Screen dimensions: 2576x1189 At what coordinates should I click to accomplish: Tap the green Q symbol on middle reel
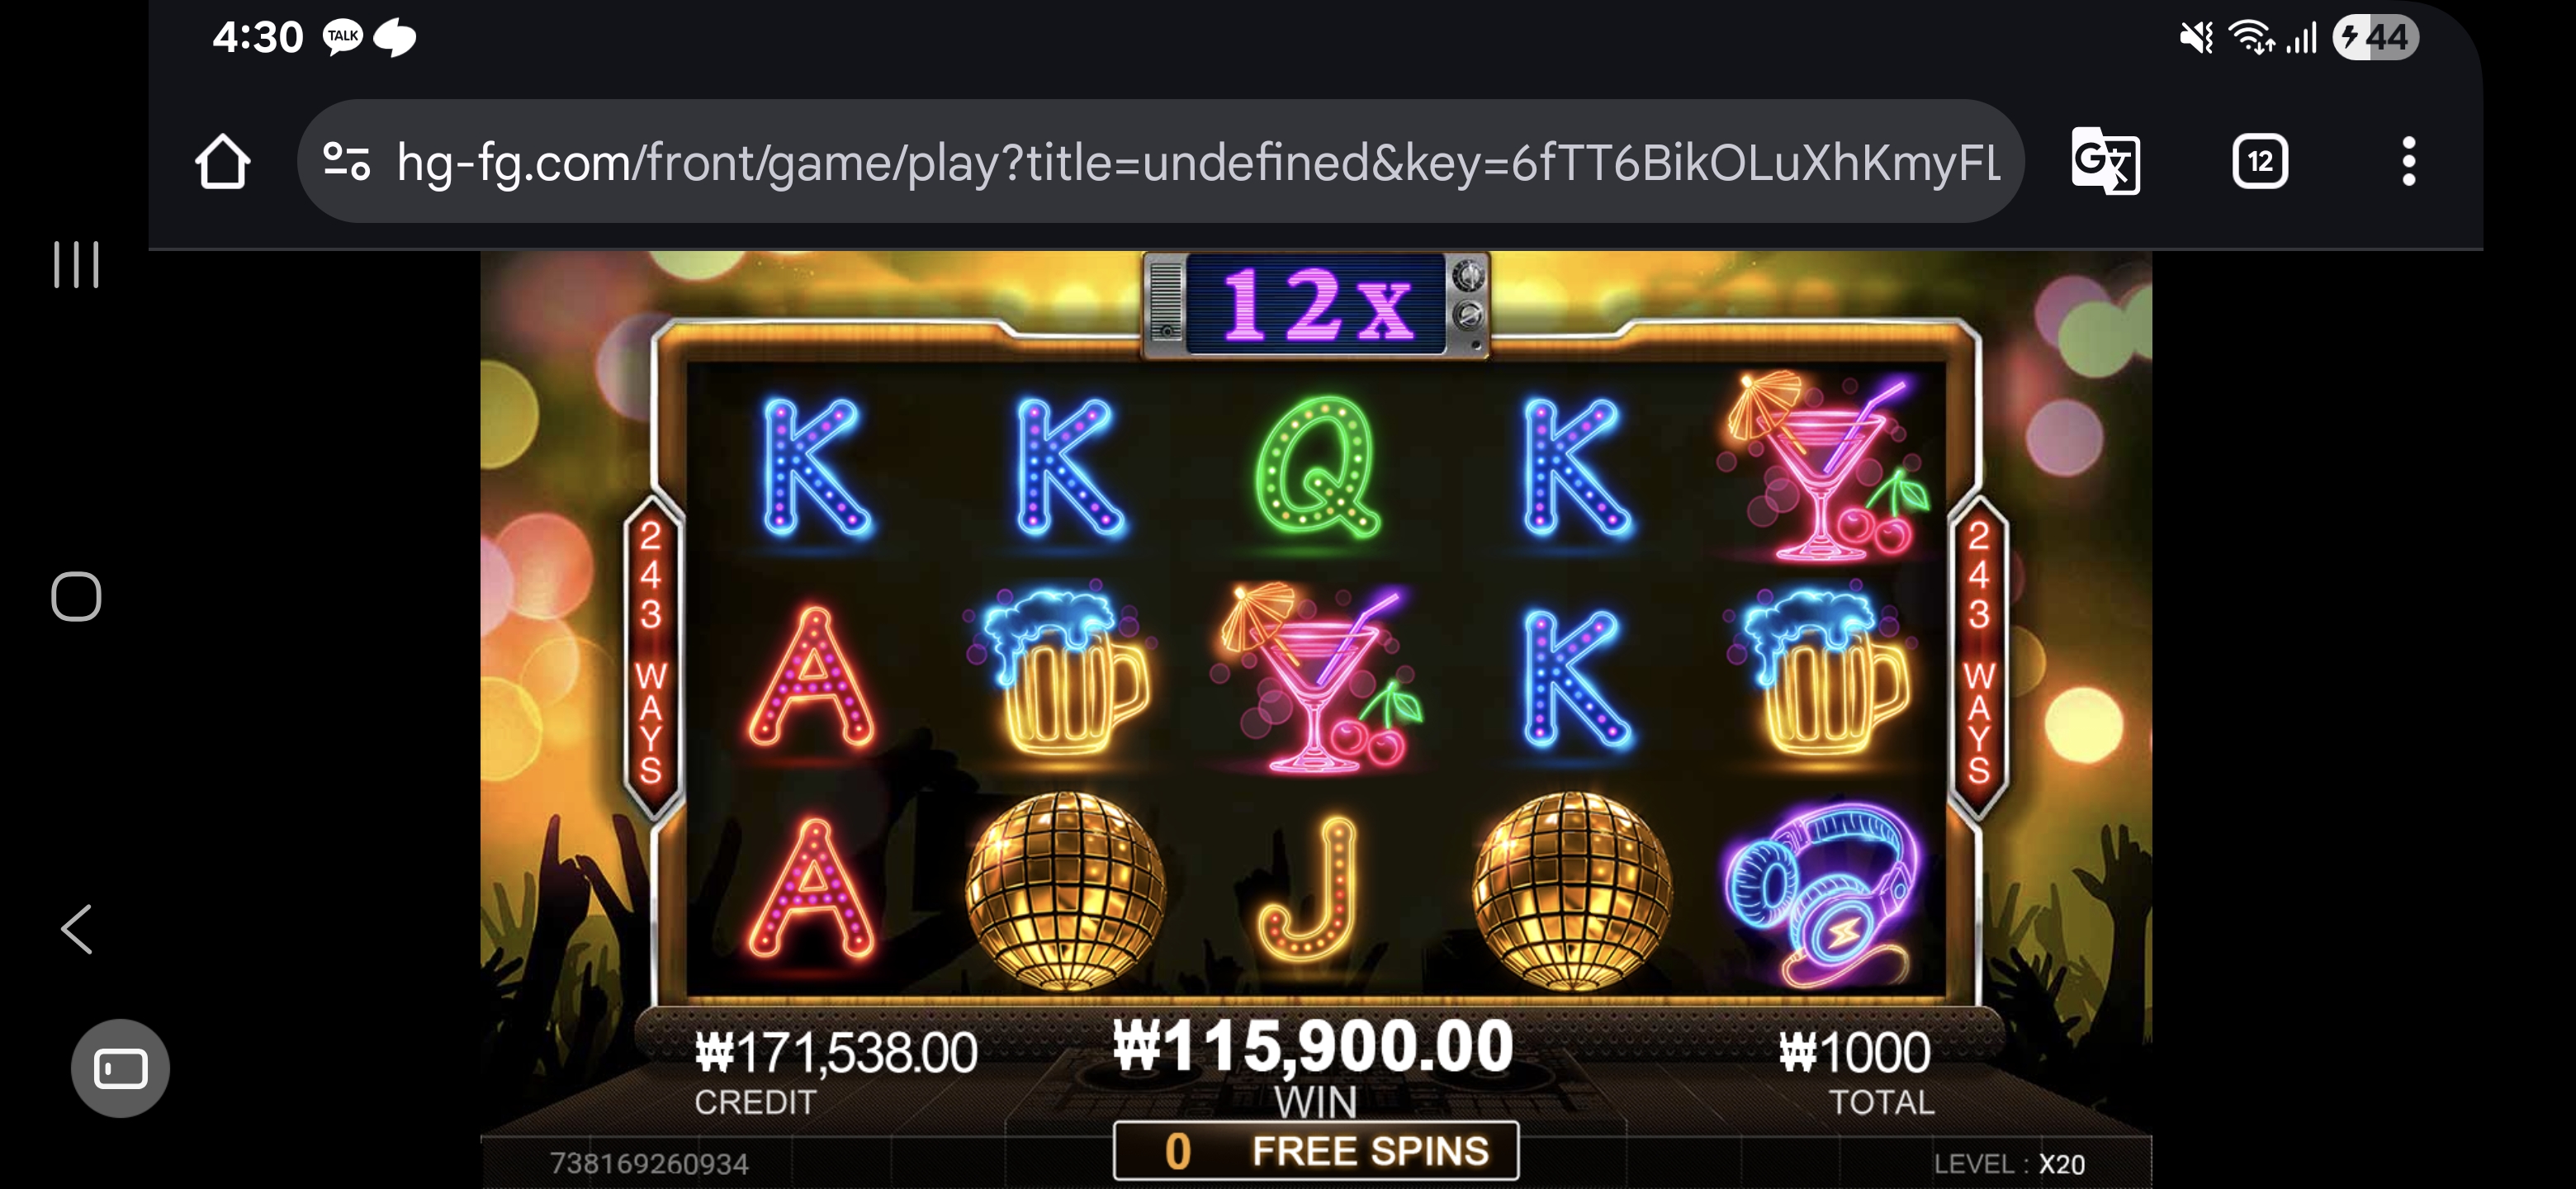(1318, 467)
